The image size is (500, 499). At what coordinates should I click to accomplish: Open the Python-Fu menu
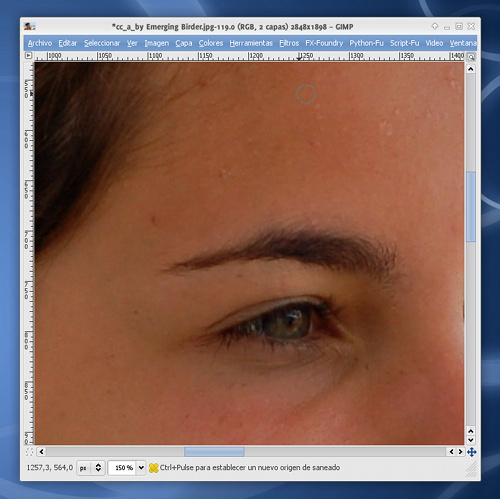pos(366,43)
